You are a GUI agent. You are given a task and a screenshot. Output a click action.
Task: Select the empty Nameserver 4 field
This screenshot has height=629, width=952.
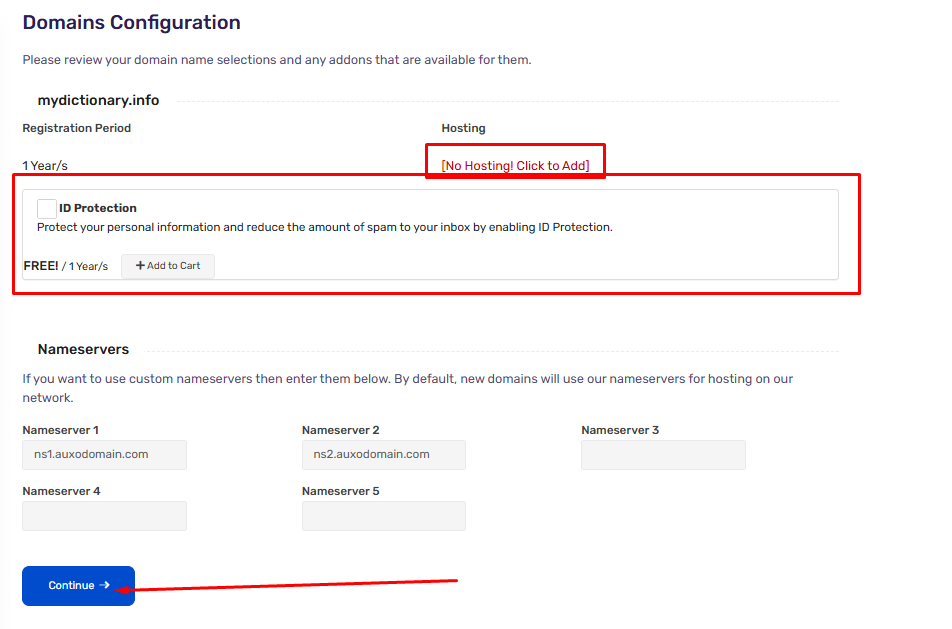click(x=104, y=516)
